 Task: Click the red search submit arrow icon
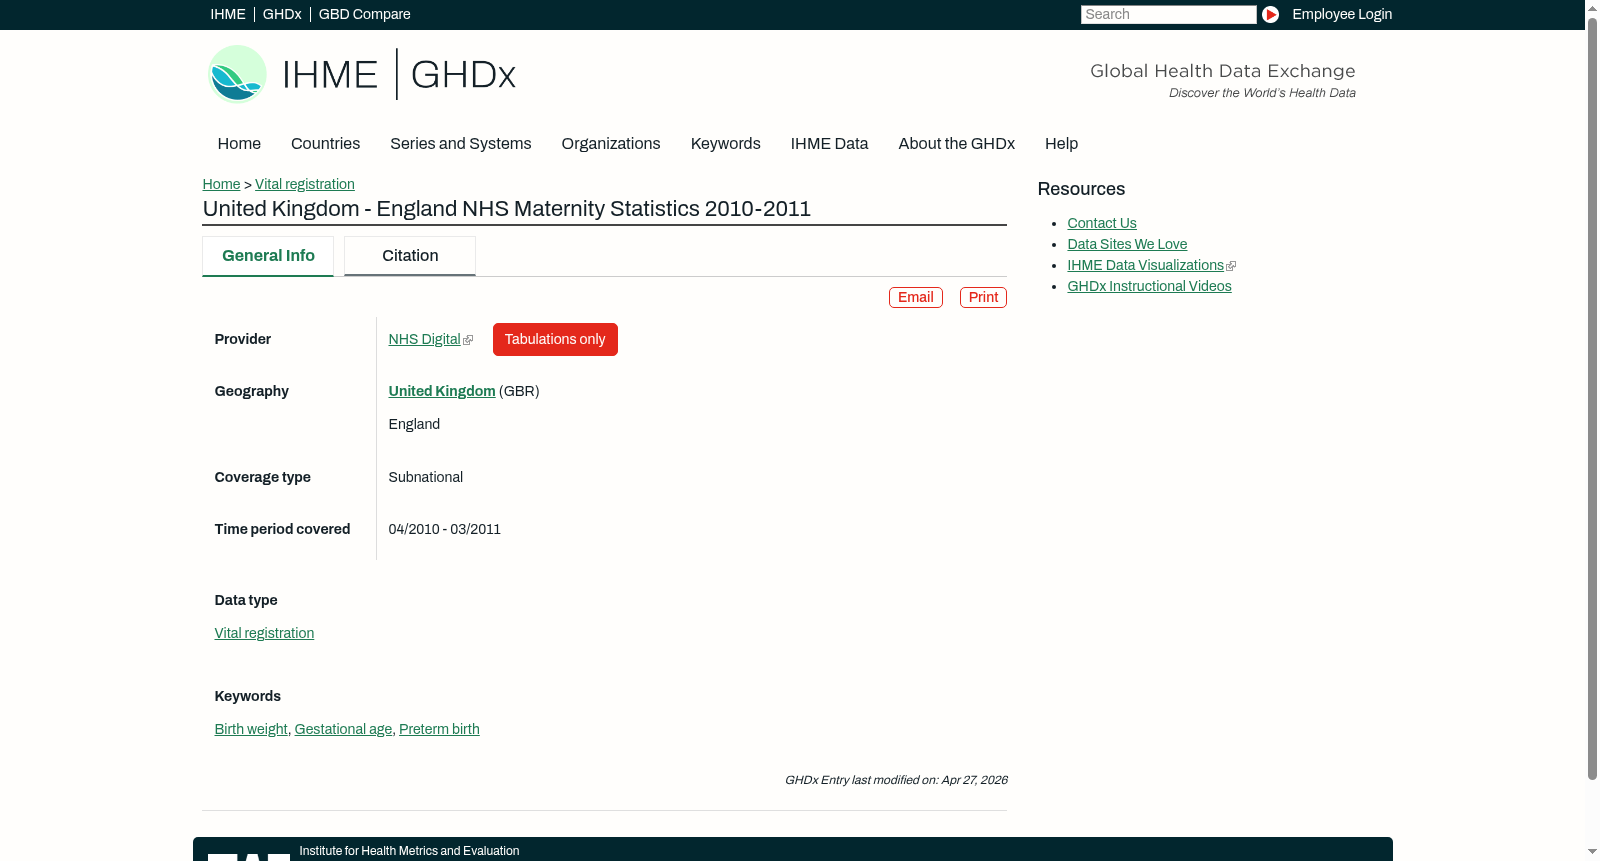click(x=1270, y=14)
